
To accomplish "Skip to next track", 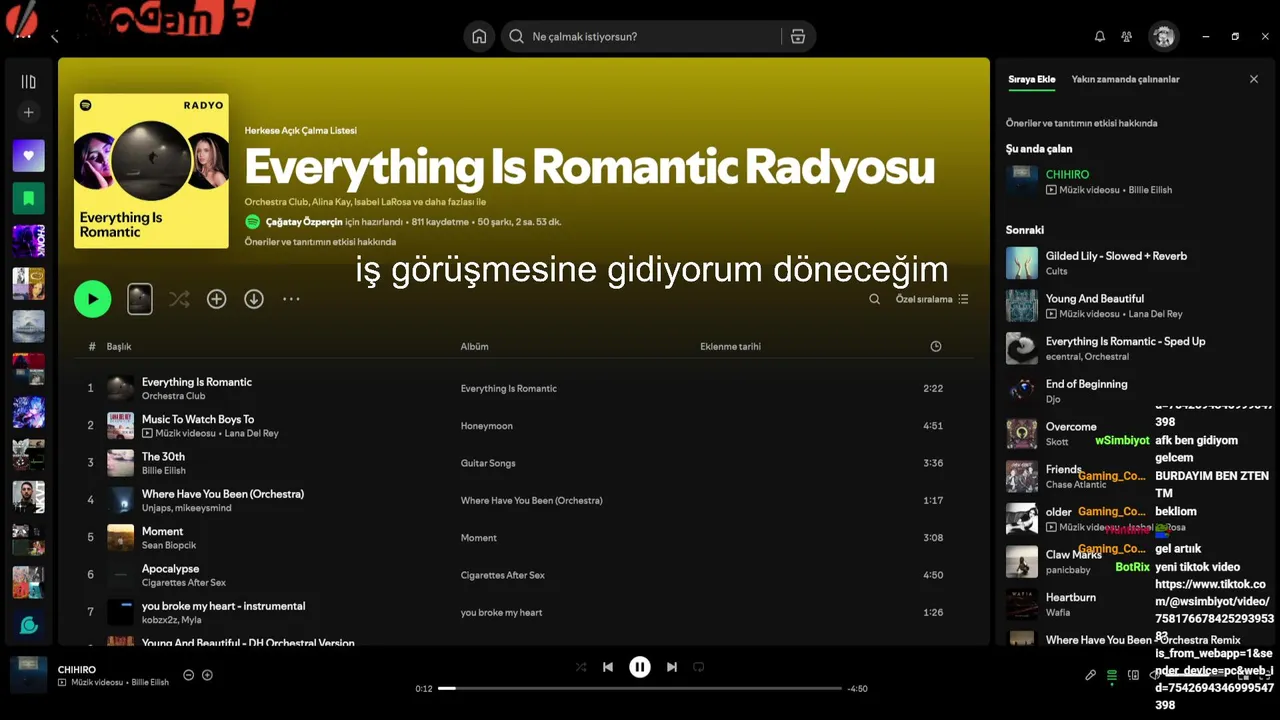I will 672,667.
